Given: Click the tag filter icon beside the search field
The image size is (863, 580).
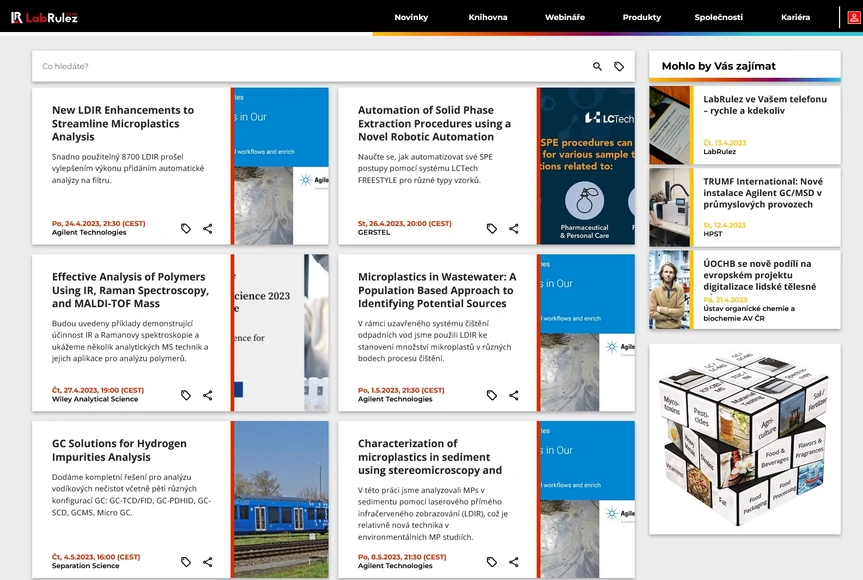Looking at the screenshot, I should (619, 65).
